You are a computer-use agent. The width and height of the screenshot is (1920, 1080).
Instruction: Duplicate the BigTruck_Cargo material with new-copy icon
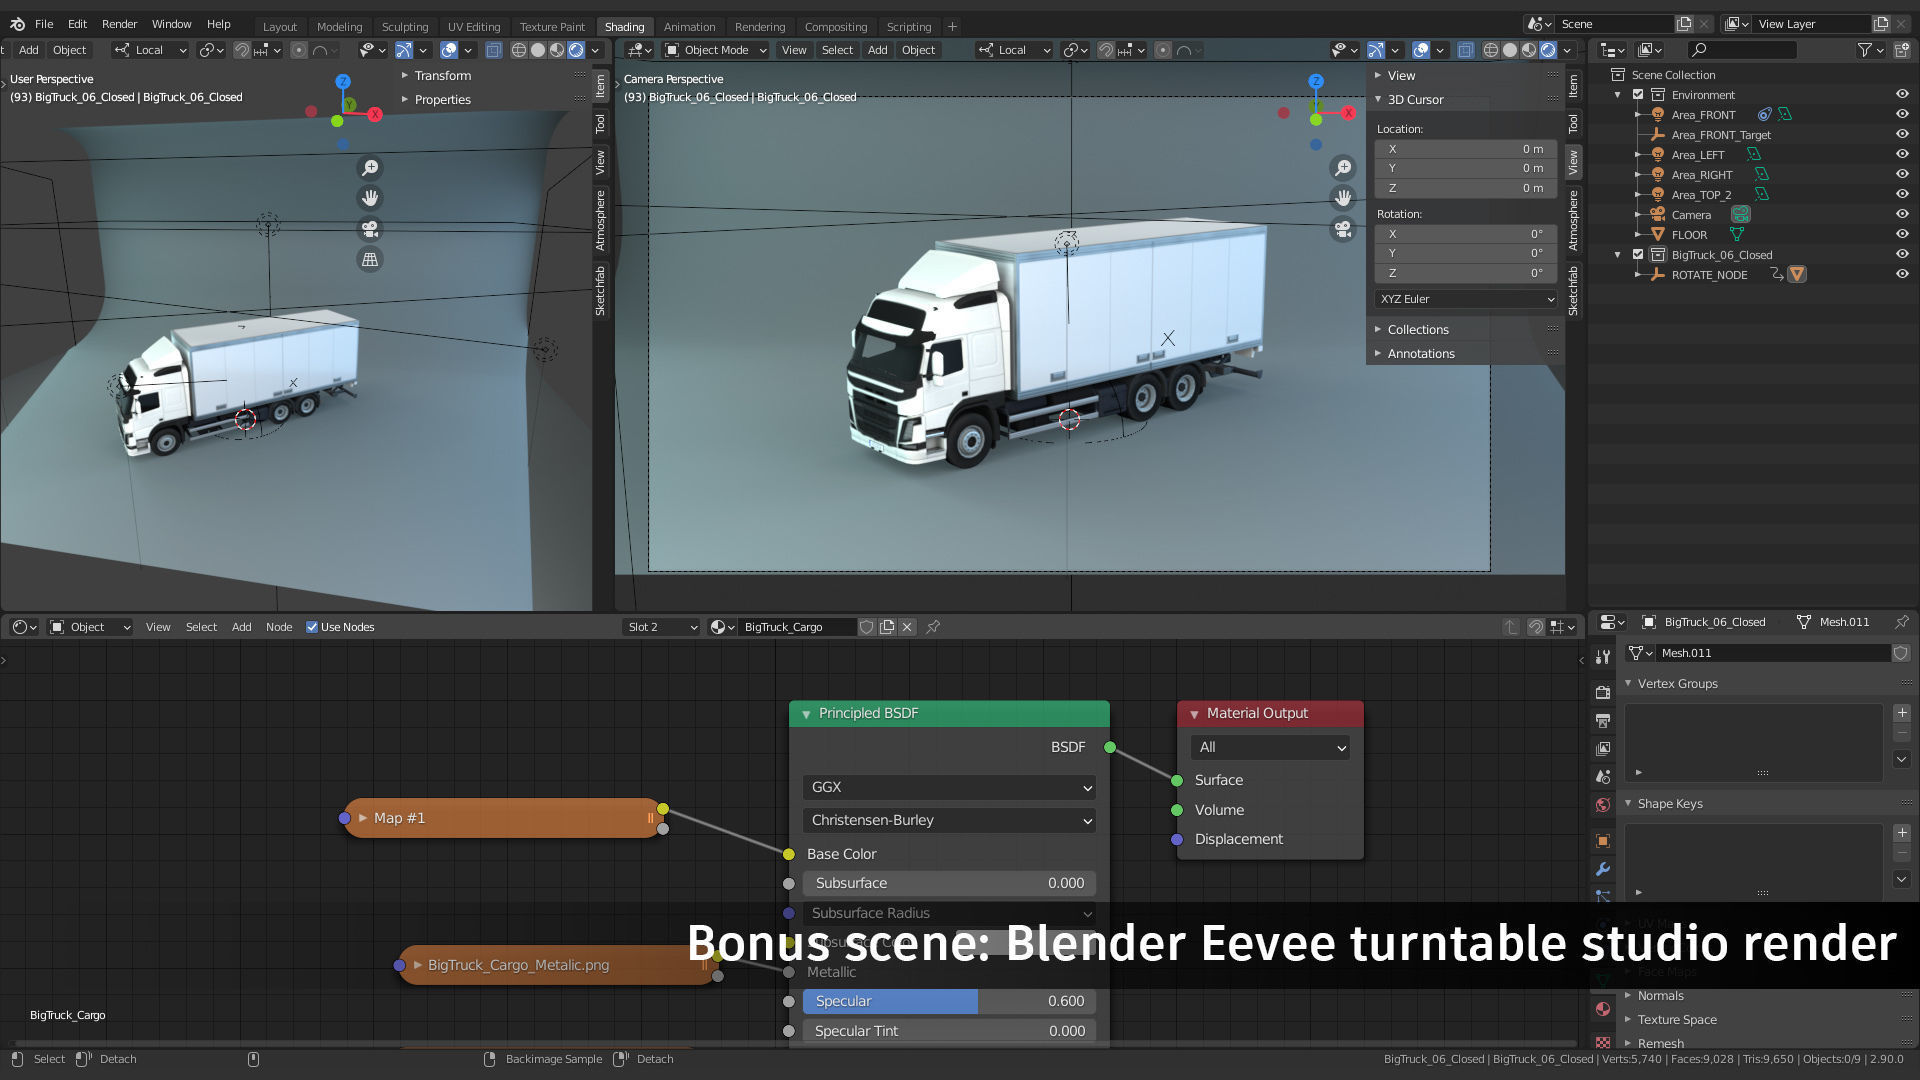pos(887,627)
